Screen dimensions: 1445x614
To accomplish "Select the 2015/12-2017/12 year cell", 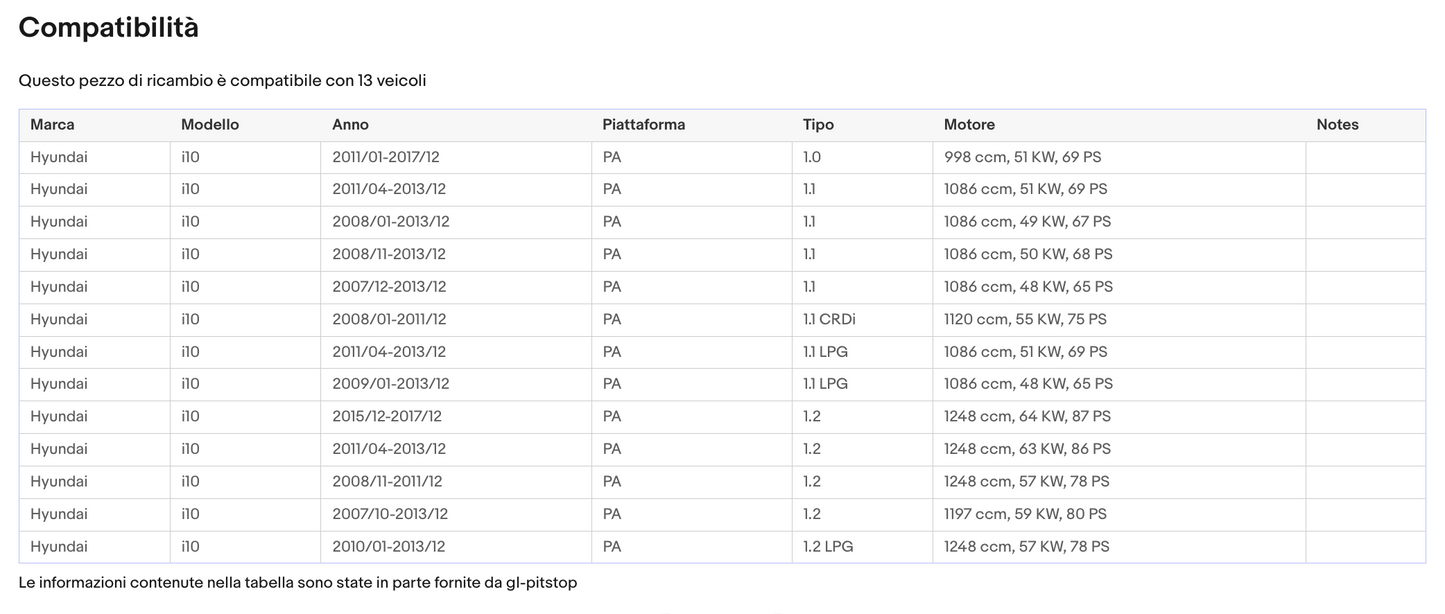I will pos(387,417).
